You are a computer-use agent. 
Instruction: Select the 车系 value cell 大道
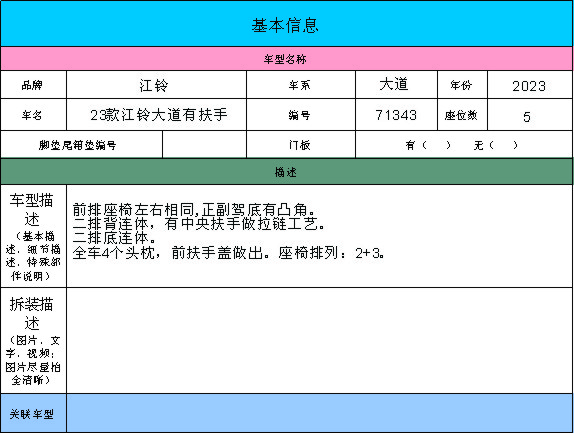(x=396, y=85)
